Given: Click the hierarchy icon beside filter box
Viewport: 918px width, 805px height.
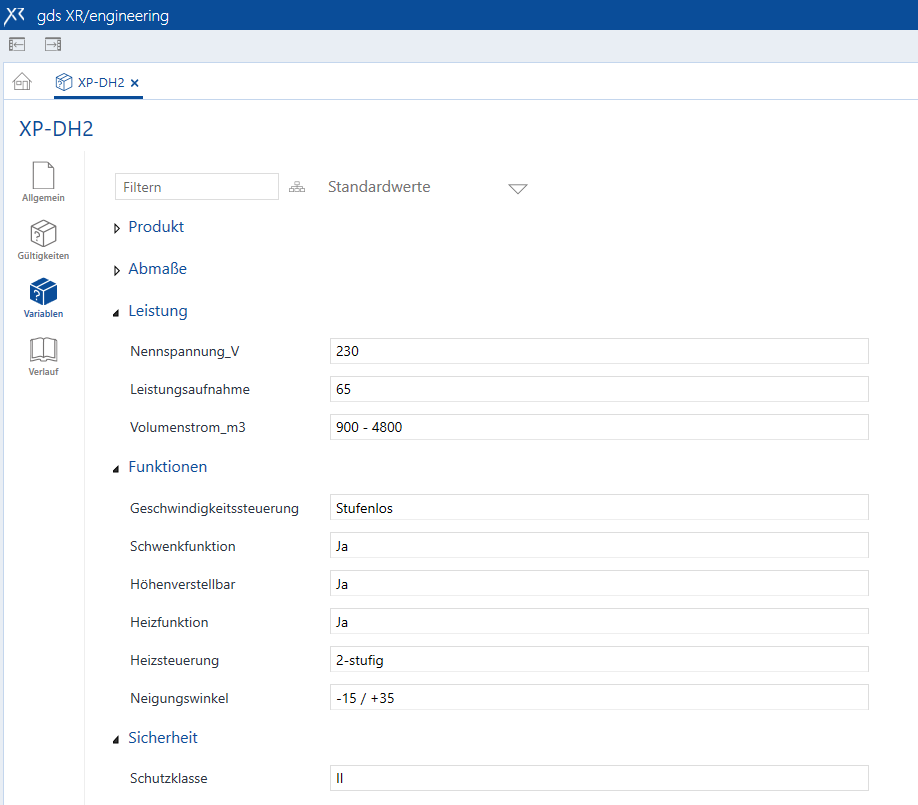Looking at the screenshot, I should tap(297, 187).
